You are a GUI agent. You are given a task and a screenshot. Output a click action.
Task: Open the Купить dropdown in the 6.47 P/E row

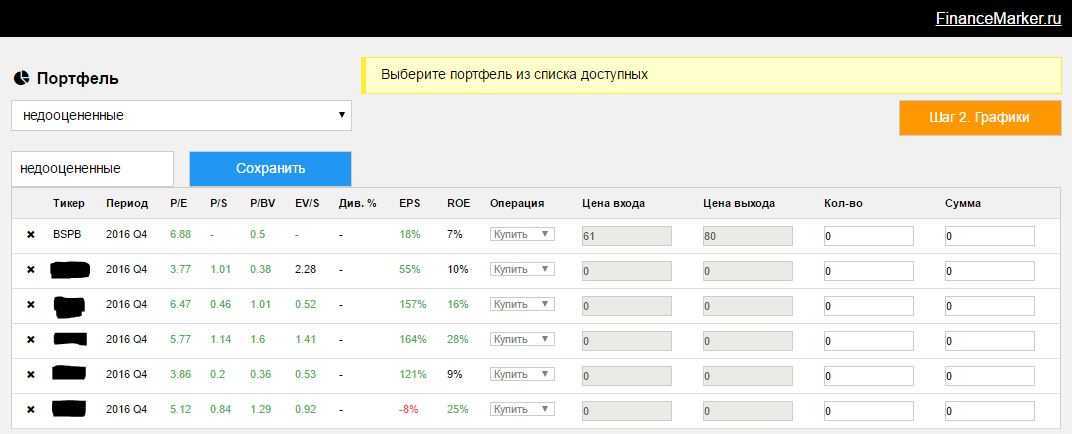point(522,304)
